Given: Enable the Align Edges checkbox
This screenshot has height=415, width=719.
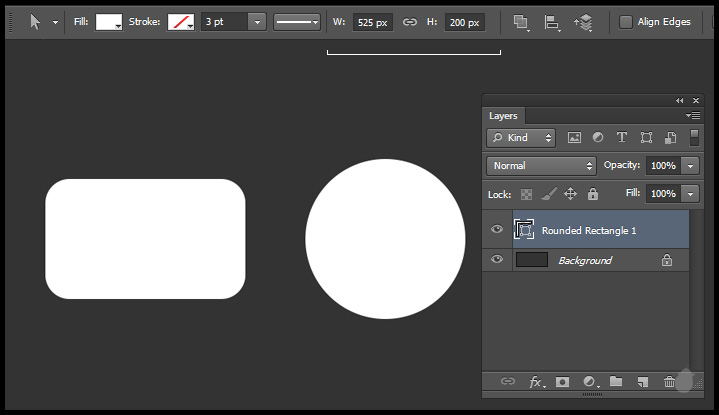Looking at the screenshot, I should (x=626, y=22).
